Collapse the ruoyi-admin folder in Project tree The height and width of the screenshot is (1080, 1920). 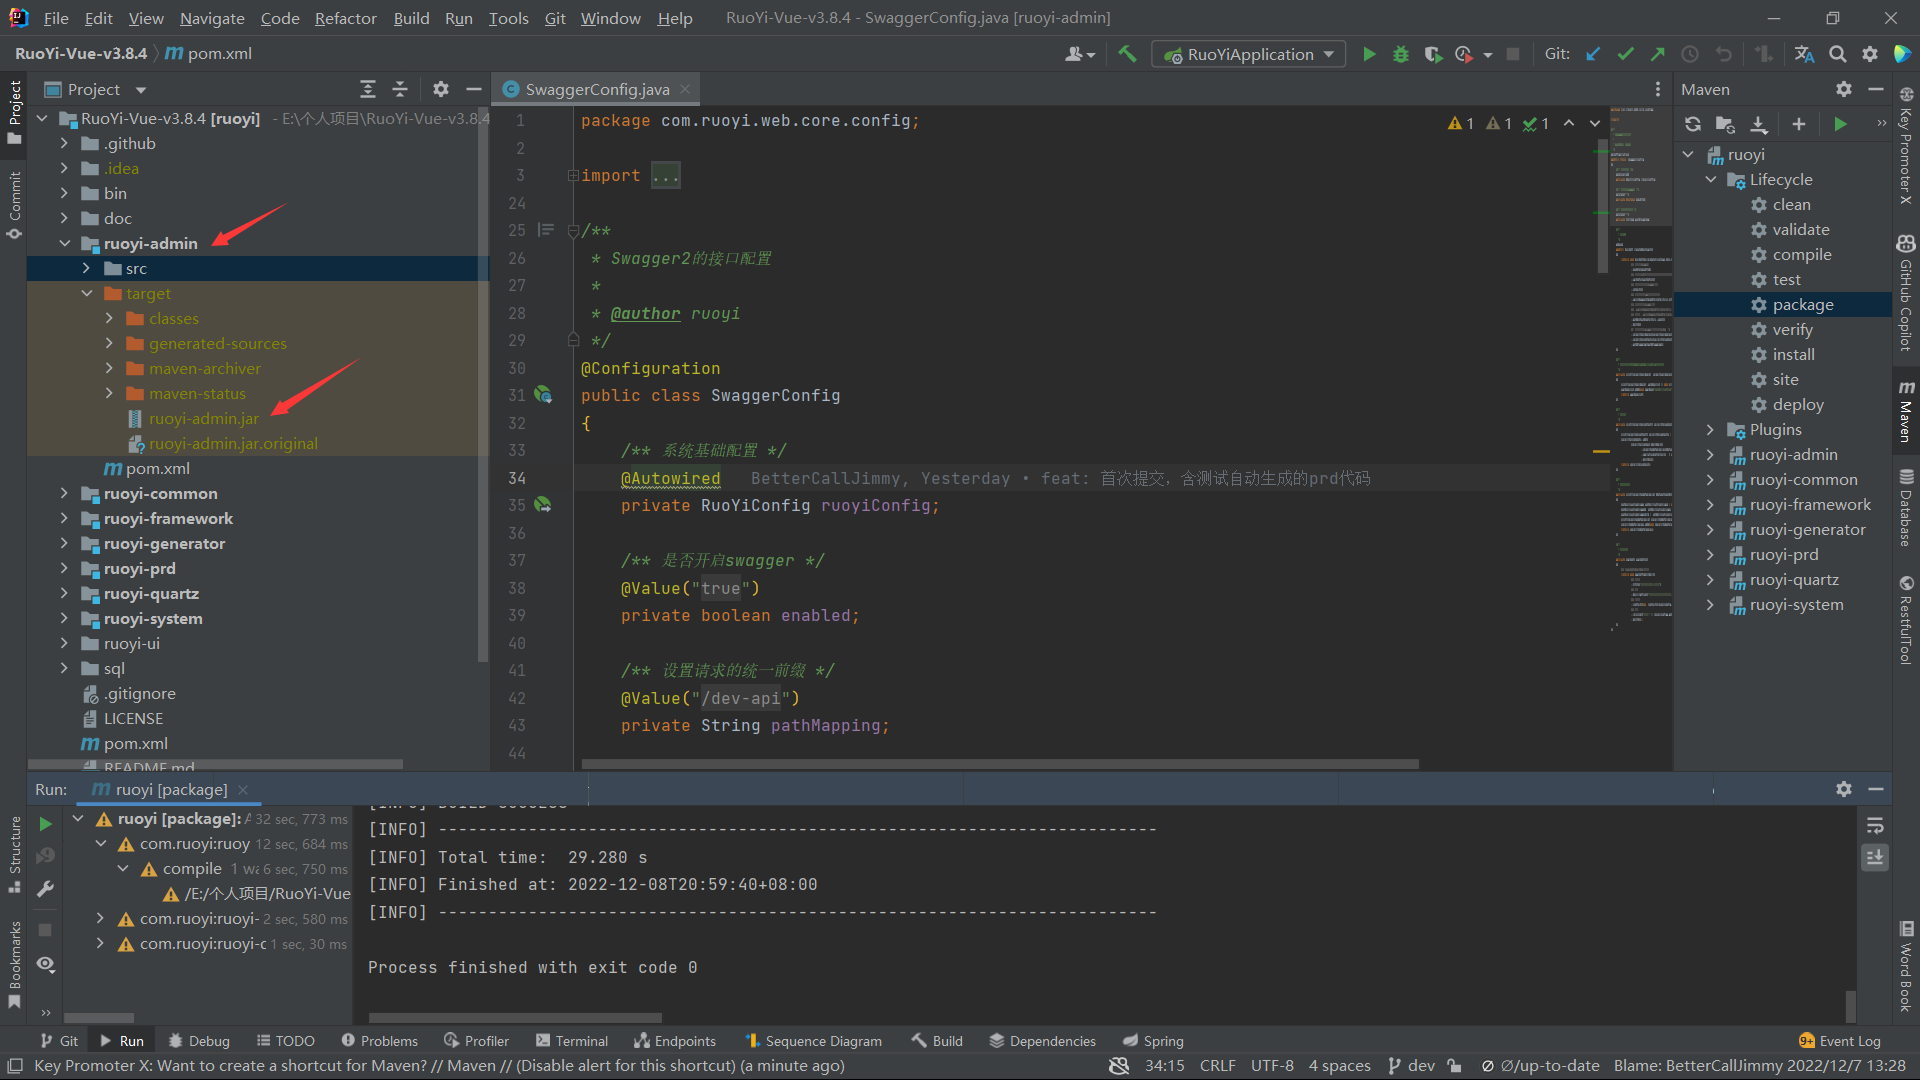65,243
